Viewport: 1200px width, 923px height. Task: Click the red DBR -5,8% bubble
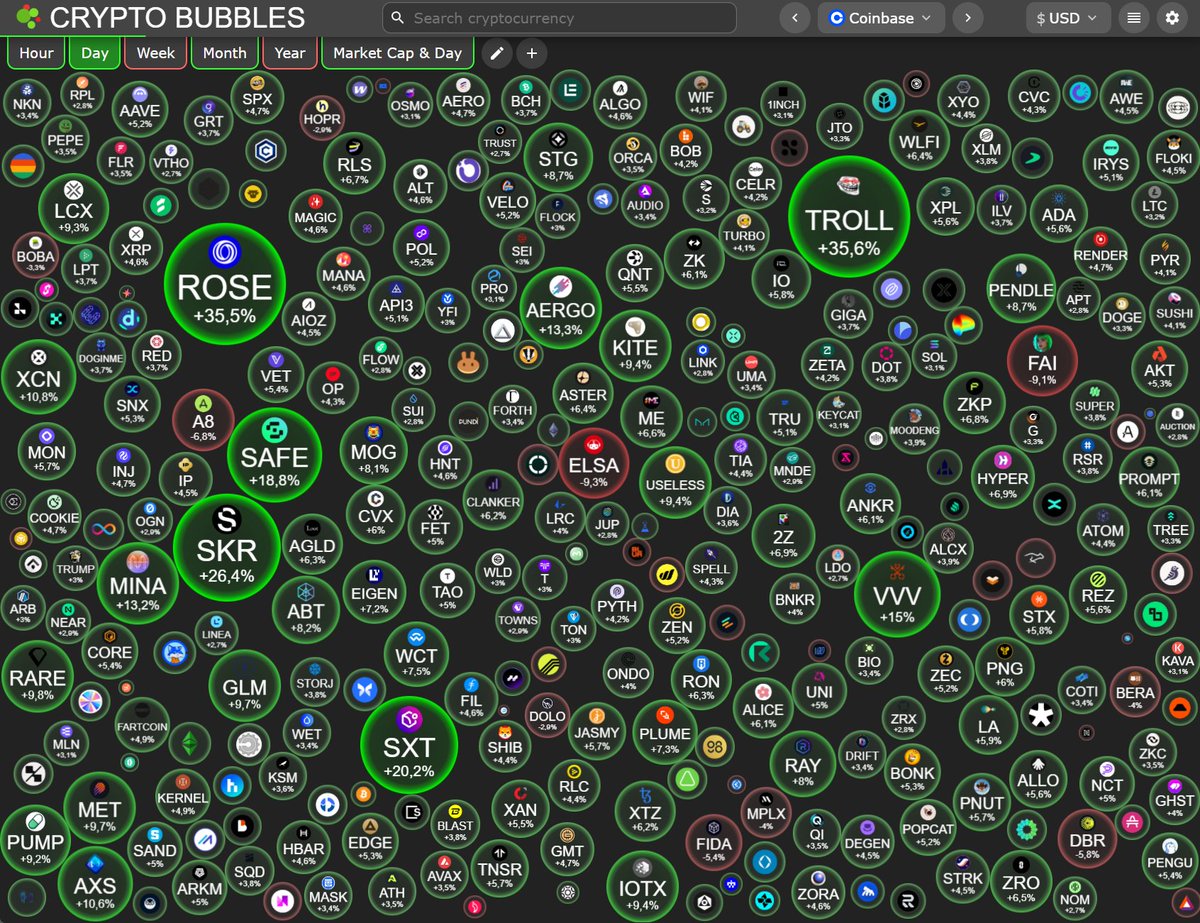point(1087,837)
